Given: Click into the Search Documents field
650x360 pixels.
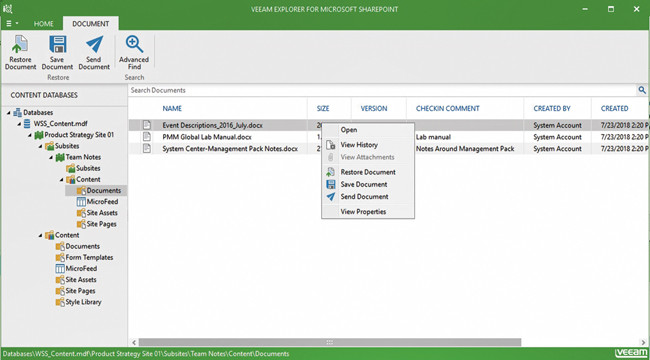Looking at the screenshot, I should [383, 90].
